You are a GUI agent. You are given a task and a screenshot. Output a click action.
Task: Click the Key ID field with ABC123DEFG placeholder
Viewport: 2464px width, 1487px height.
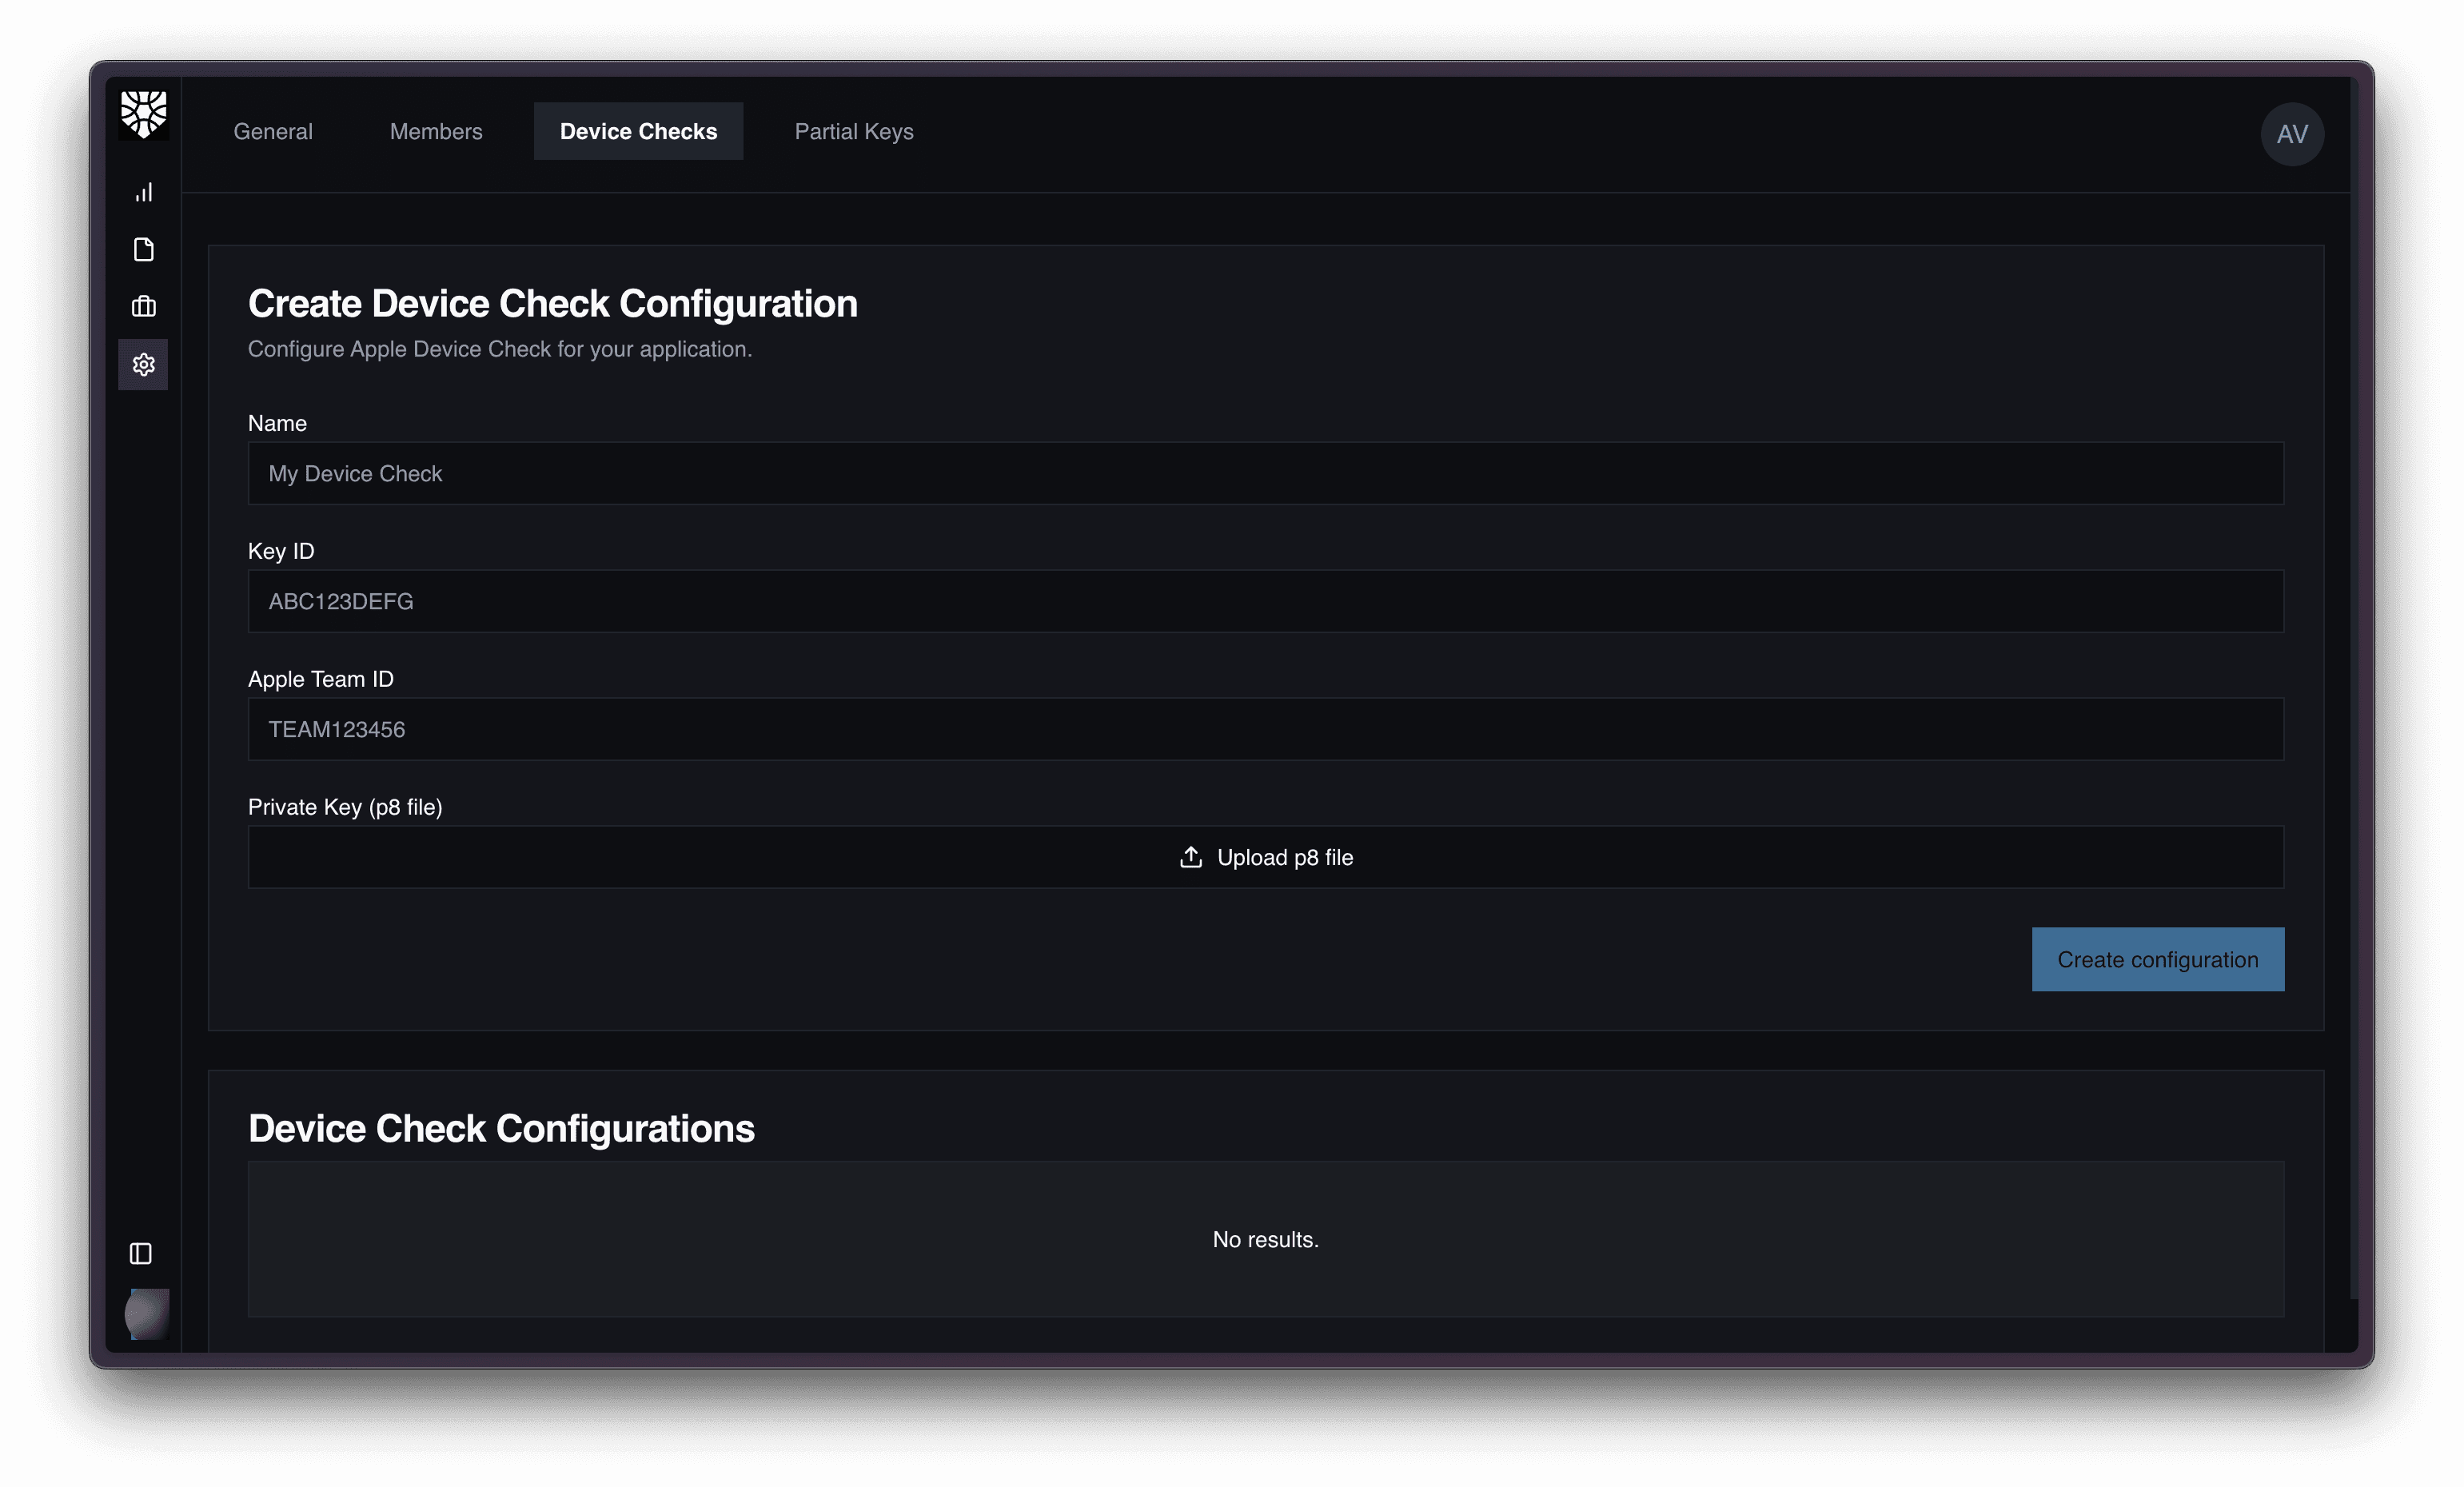(x=1265, y=601)
